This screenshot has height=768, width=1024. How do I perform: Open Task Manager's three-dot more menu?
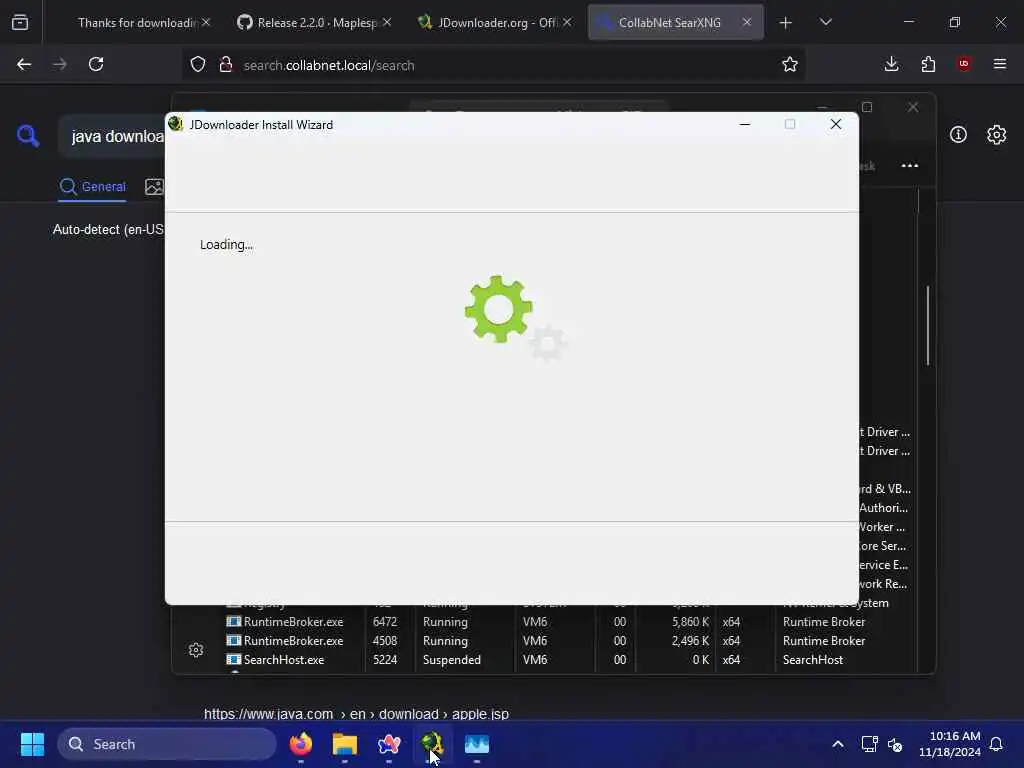coord(910,165)
